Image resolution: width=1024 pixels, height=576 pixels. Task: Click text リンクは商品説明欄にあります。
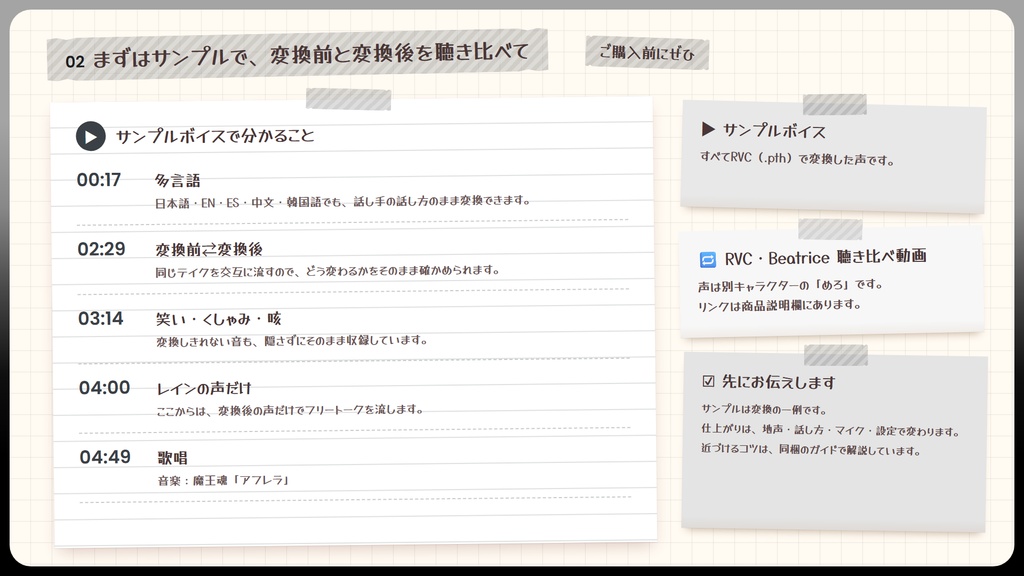point(780,305)
